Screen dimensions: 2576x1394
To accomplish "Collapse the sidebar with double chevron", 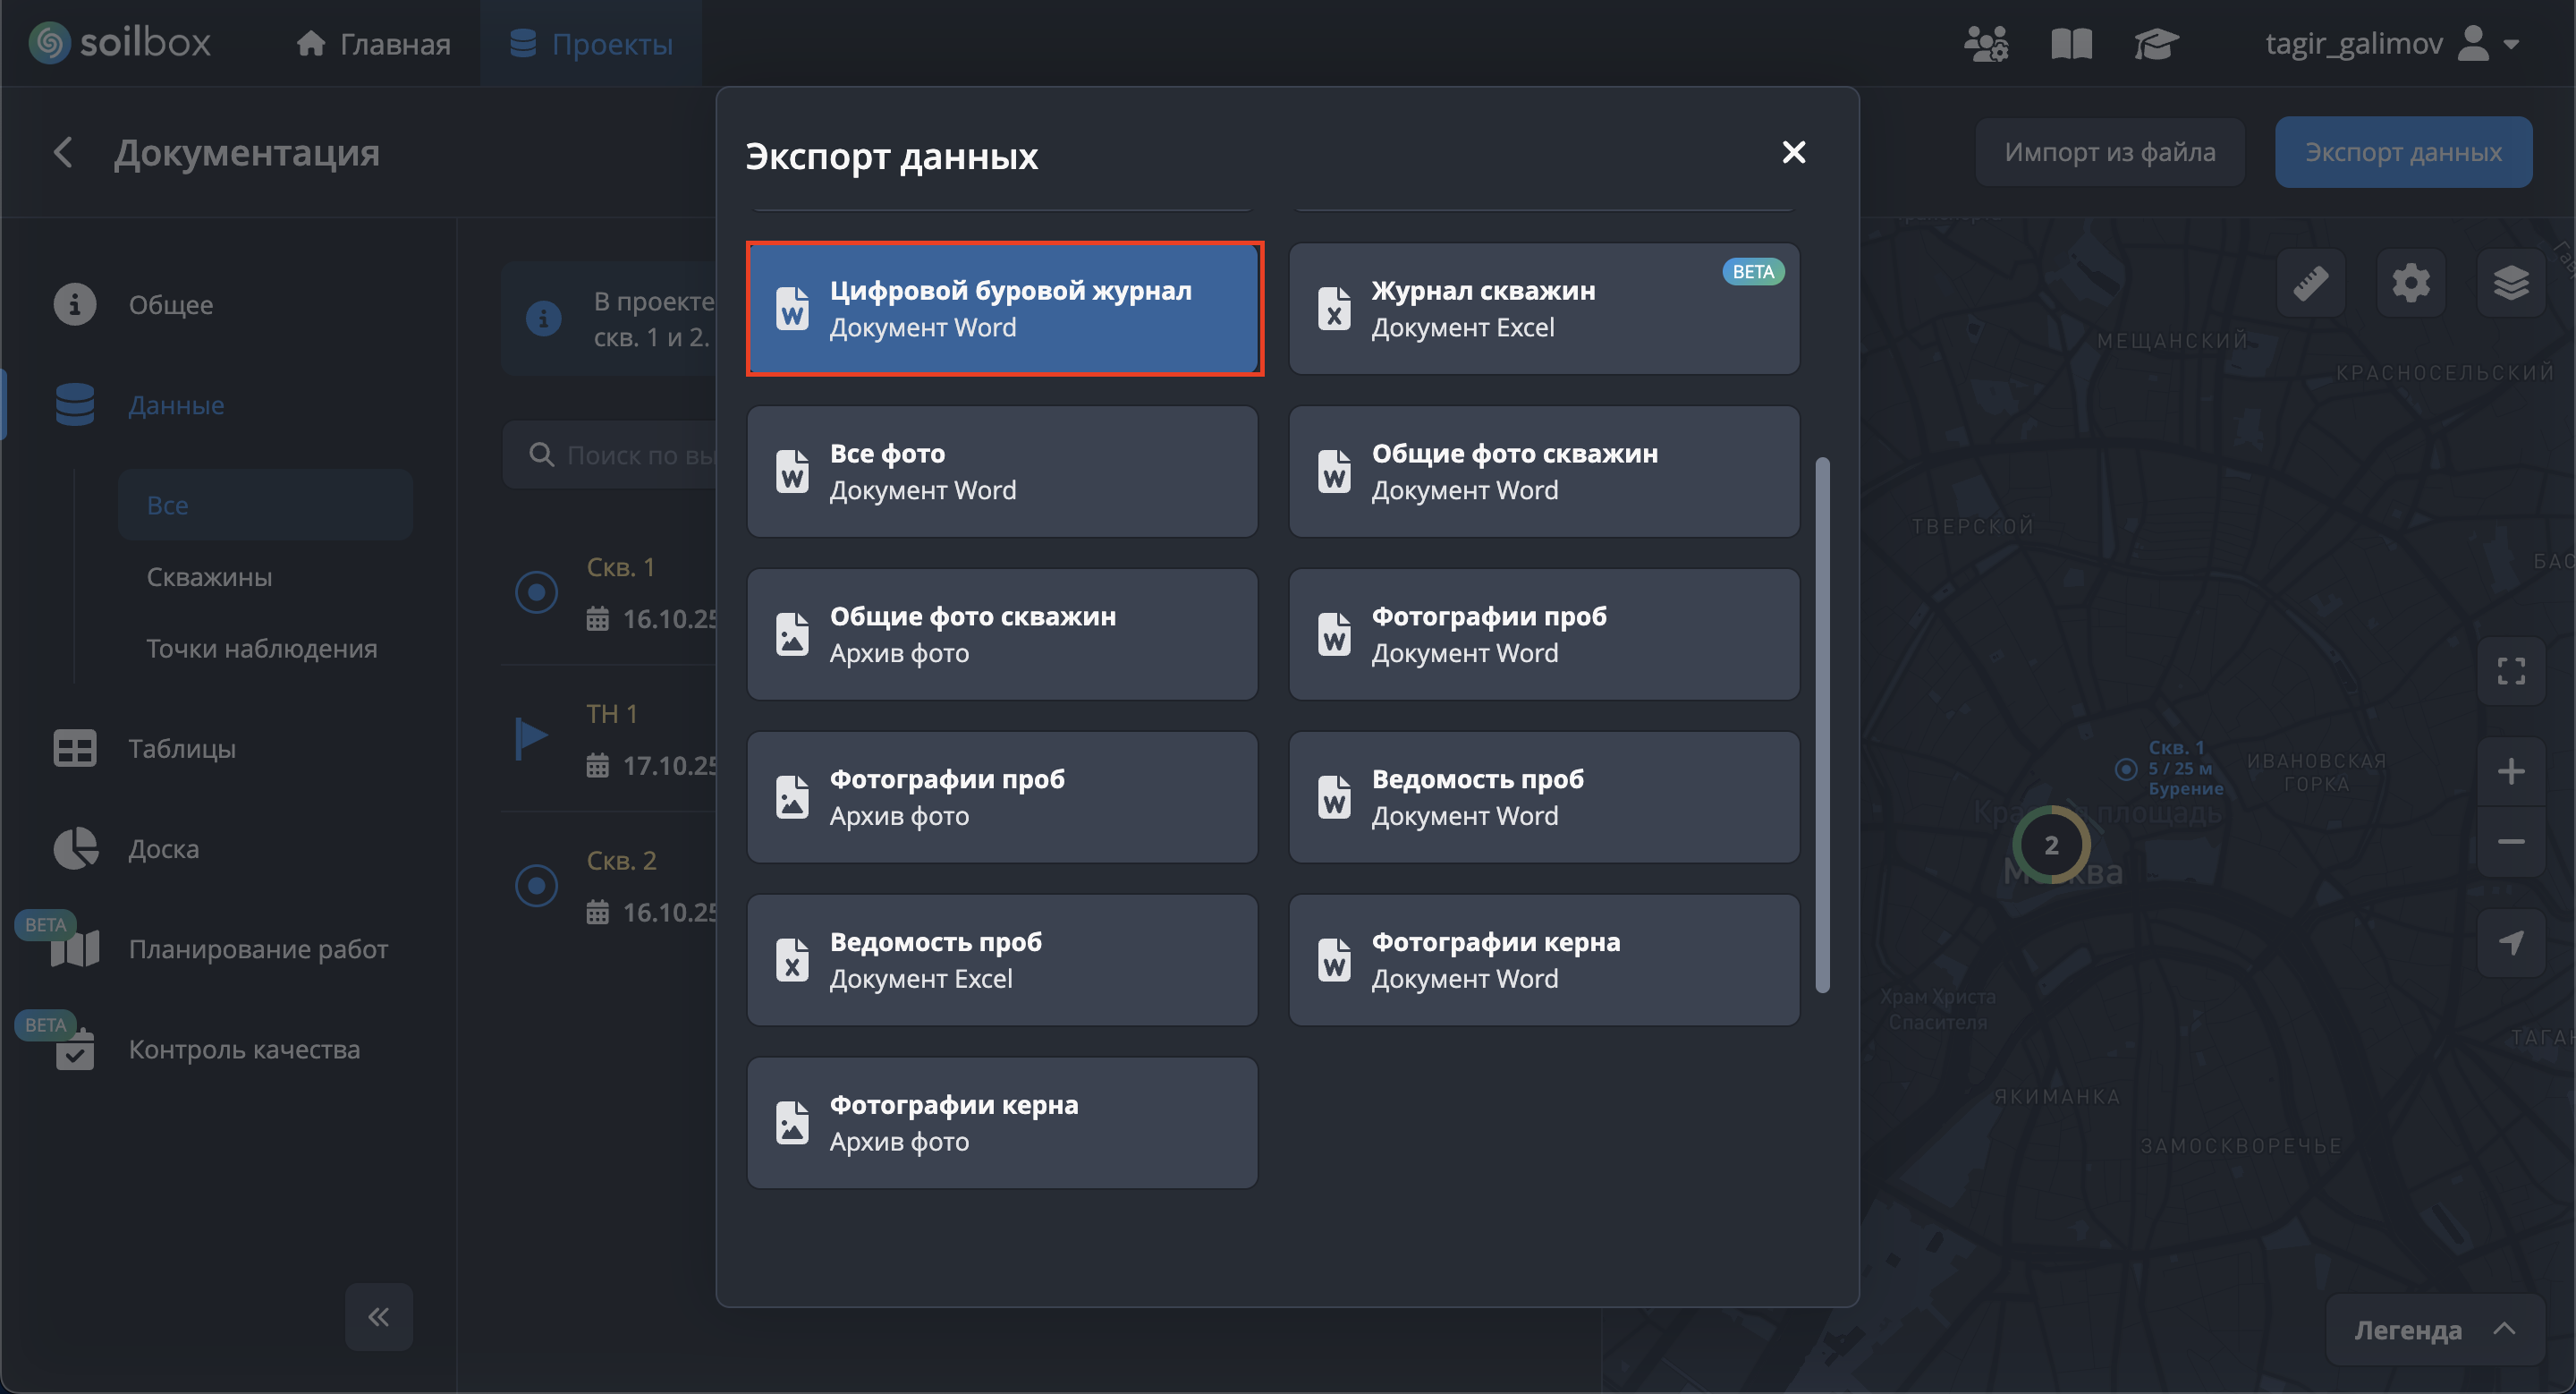I will pos(378,1316).
